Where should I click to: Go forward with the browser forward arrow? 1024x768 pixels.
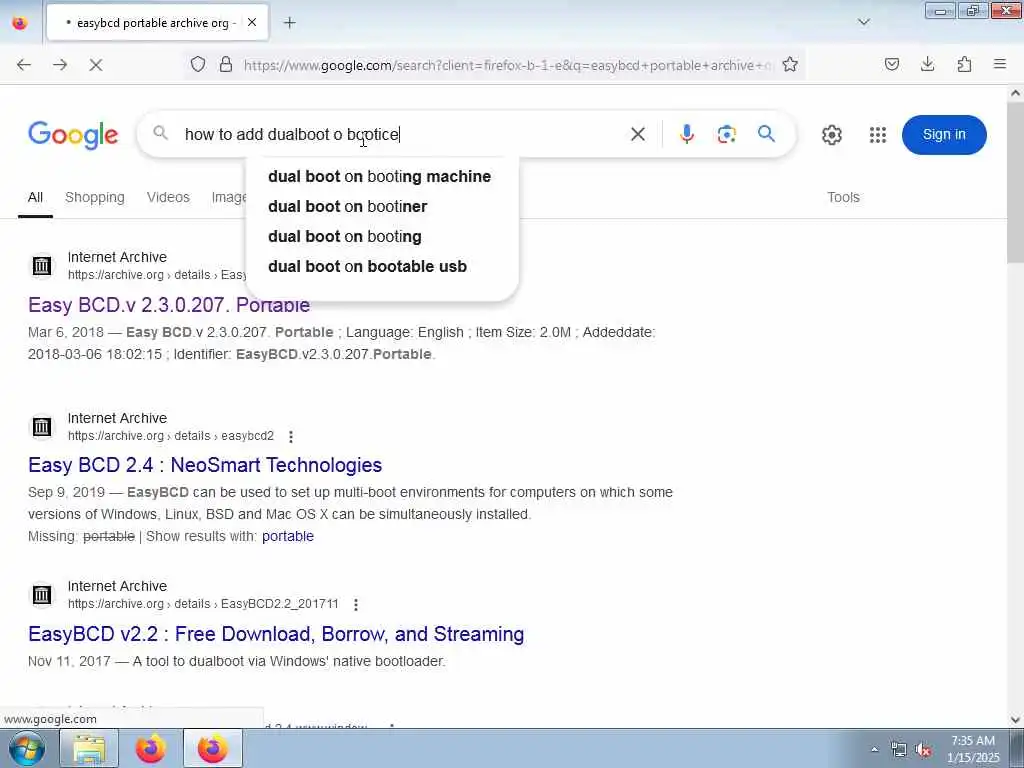pos(60,65)
